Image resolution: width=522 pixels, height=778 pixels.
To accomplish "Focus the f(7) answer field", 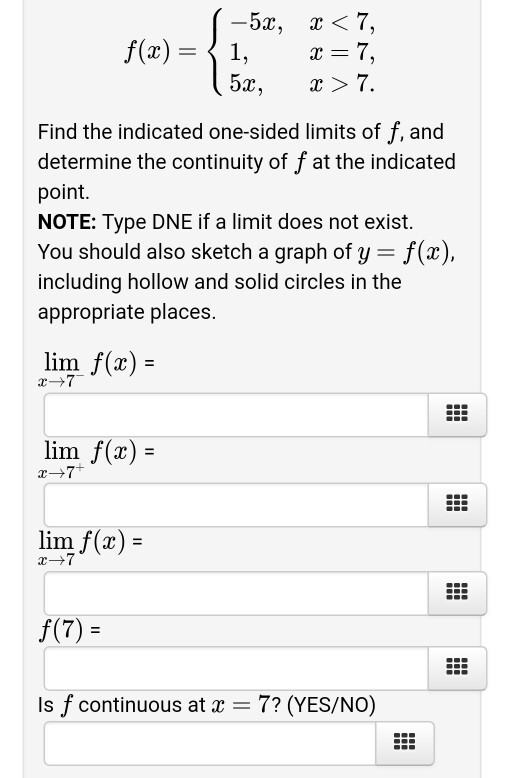I will 236,668.
